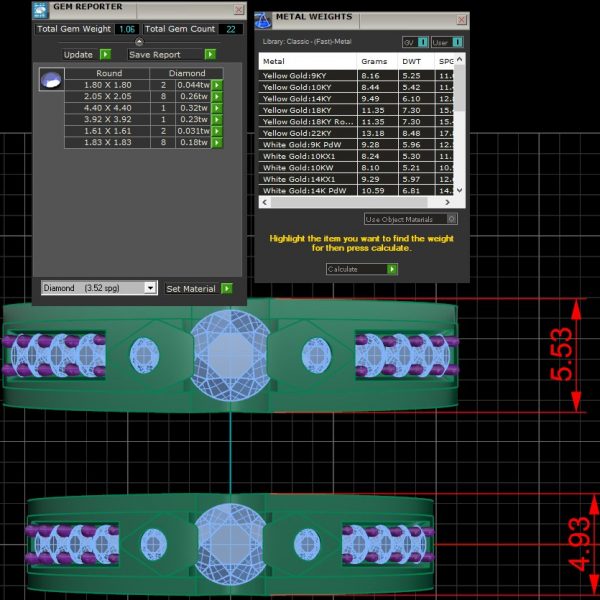600x600 pixels.
Task: Close the Metal Weights panel
Action: click(x=462, y=20)
